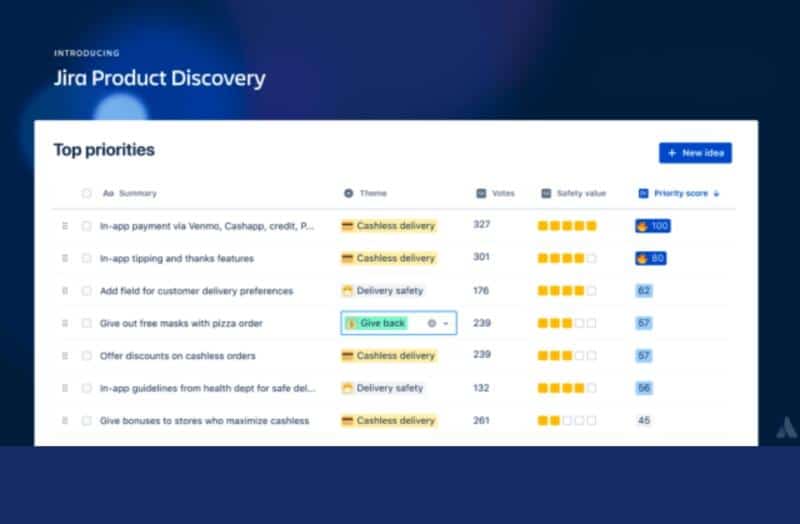Screen dimensions: 800x524
Task: Click the Safety value column icon
Action: 546,193
